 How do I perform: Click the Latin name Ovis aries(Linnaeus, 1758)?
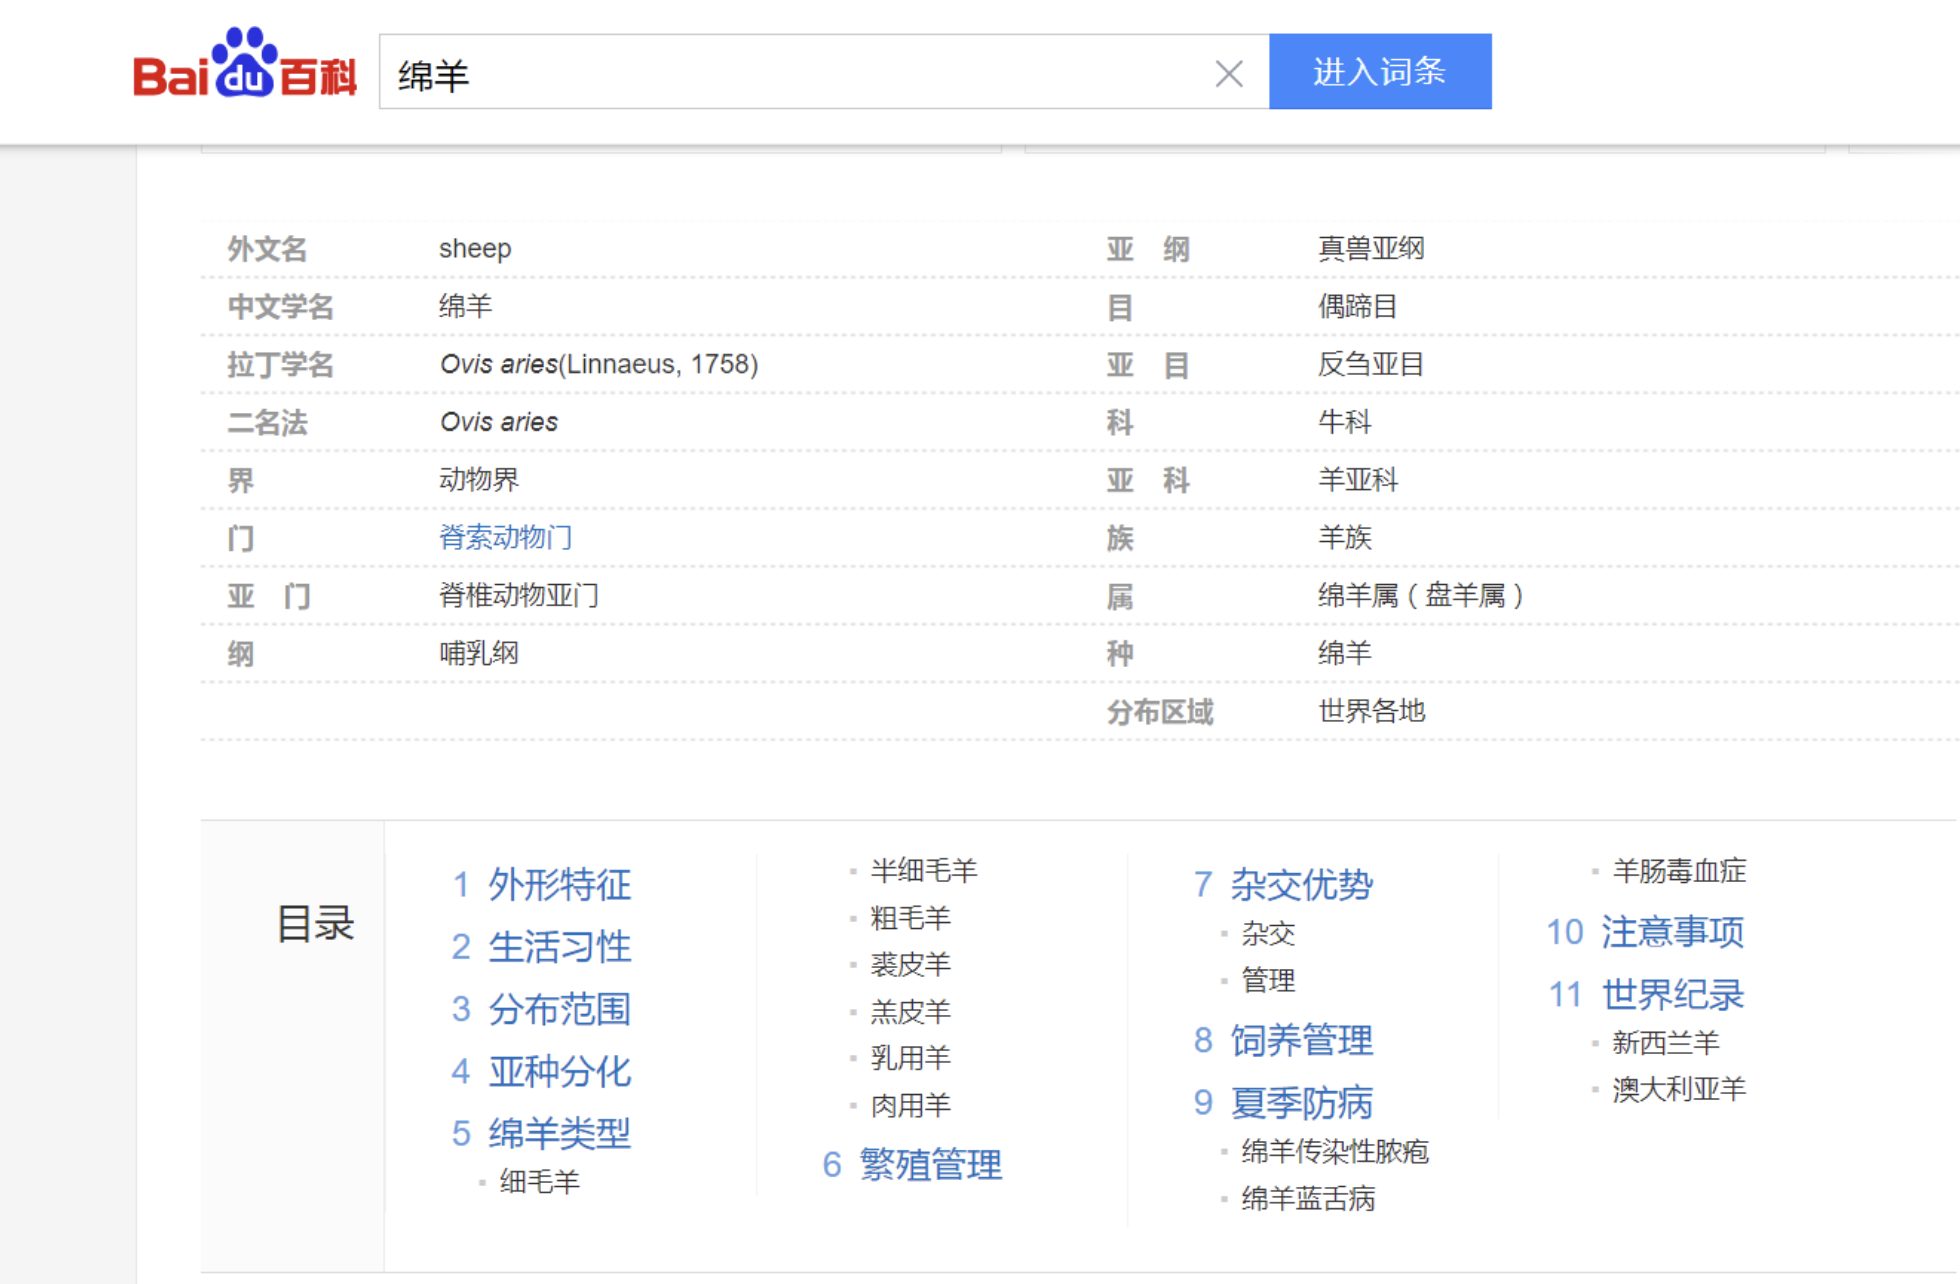tap(599, 364)
